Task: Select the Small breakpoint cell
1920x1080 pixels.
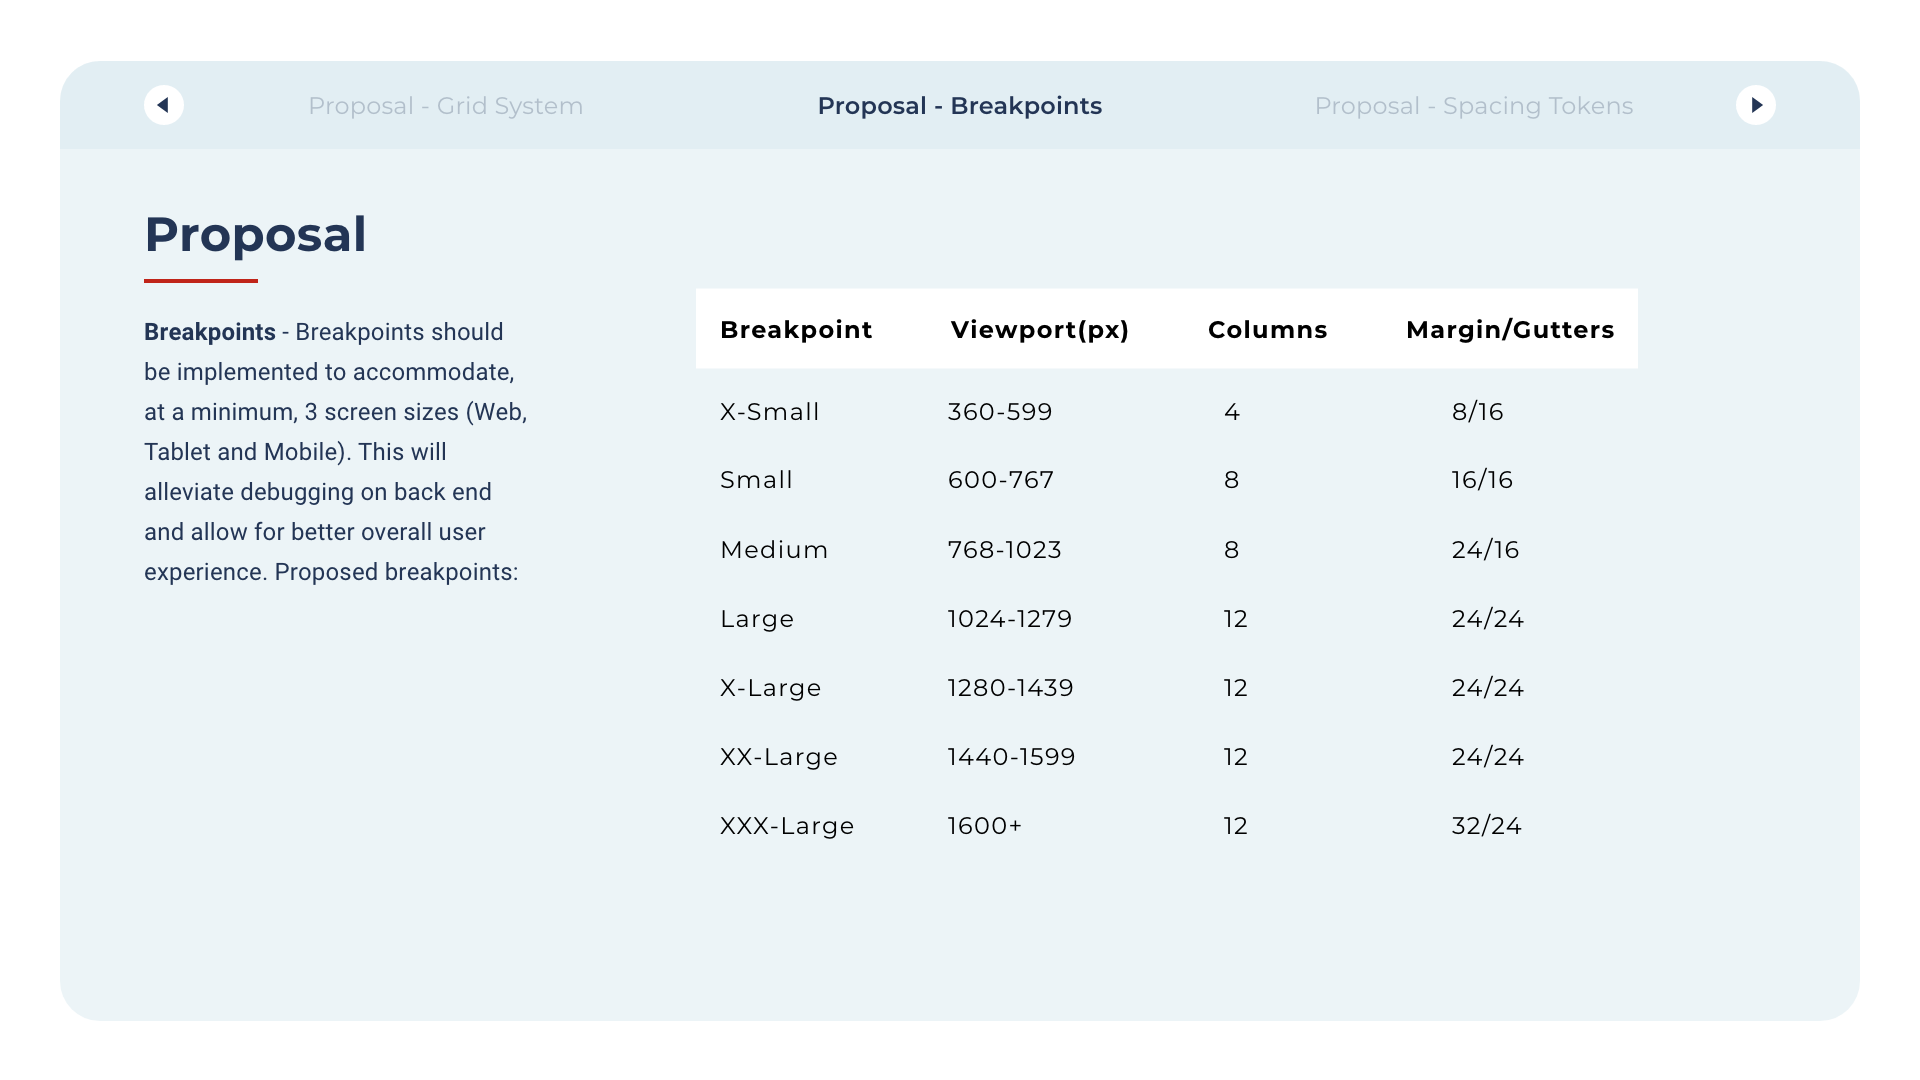Action: (757, 480)
